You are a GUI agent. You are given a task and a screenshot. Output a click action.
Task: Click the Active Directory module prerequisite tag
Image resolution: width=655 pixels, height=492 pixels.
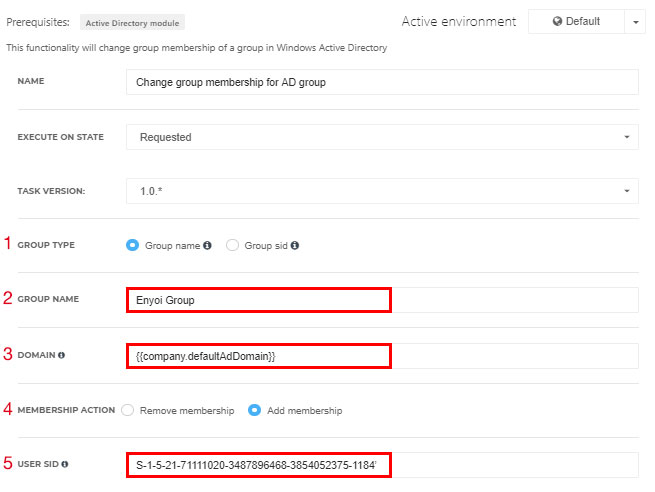coord(132,23)
